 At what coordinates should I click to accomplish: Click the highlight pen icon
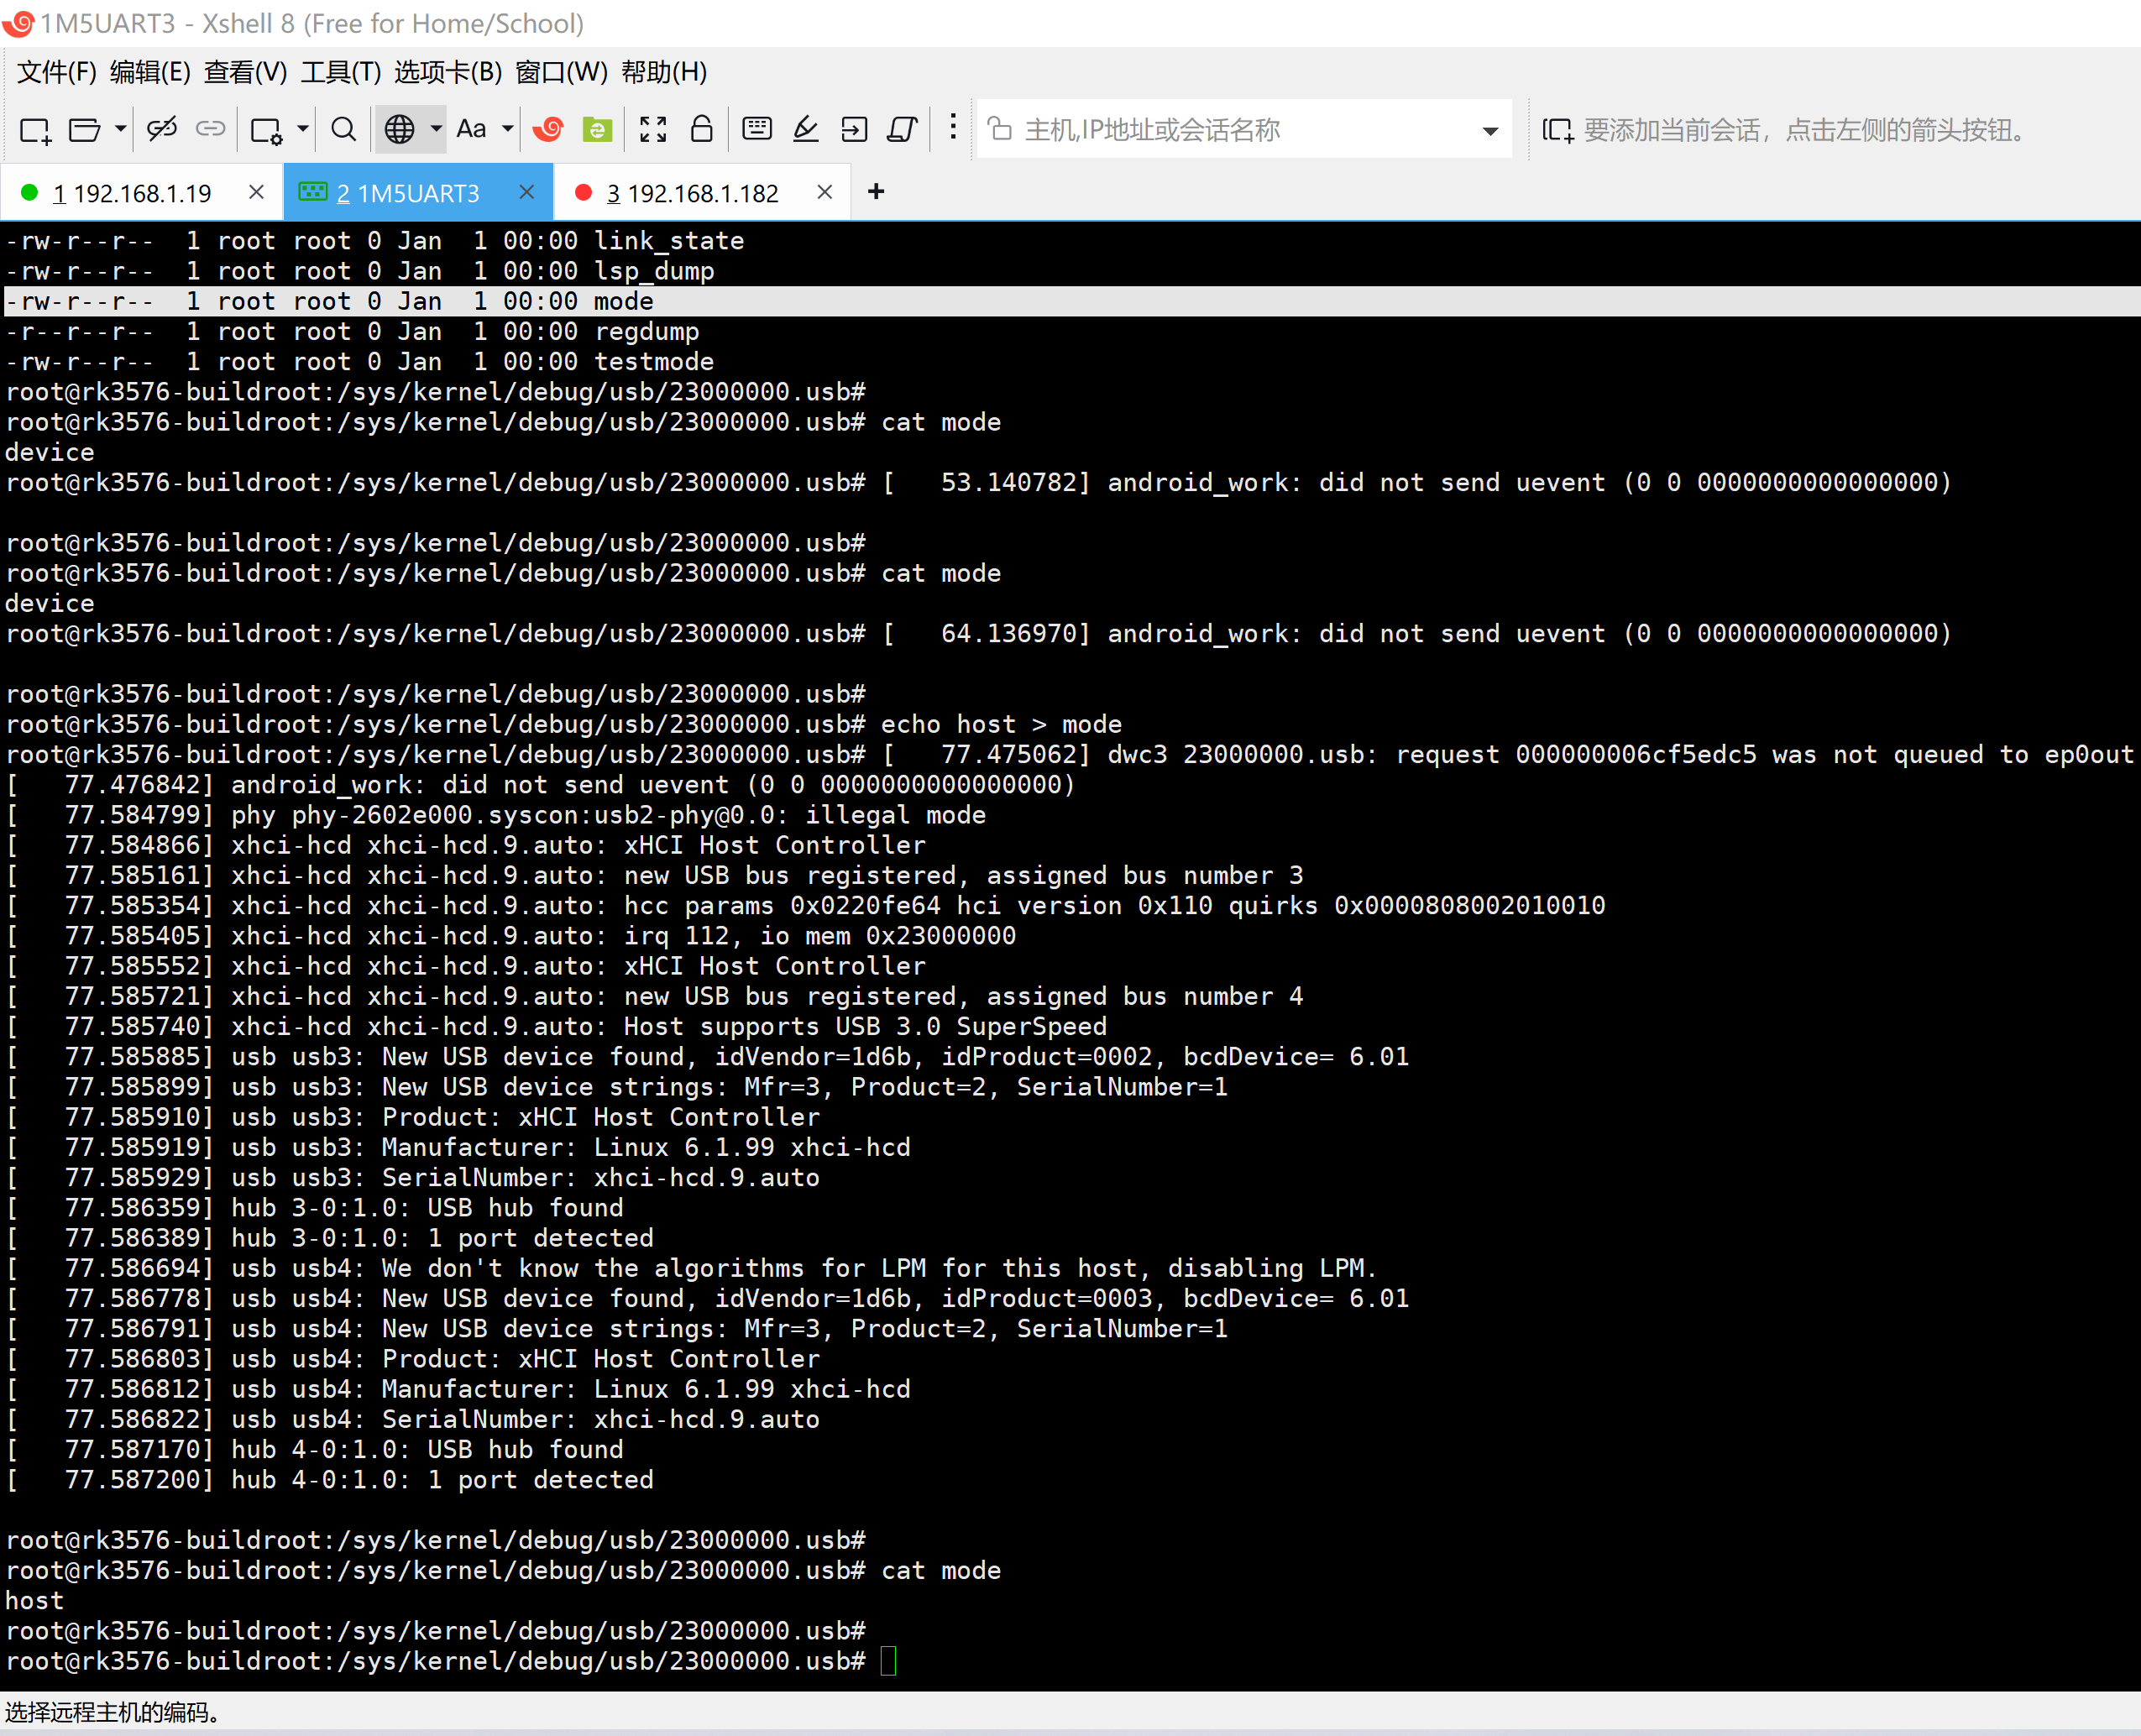(806, 129)
